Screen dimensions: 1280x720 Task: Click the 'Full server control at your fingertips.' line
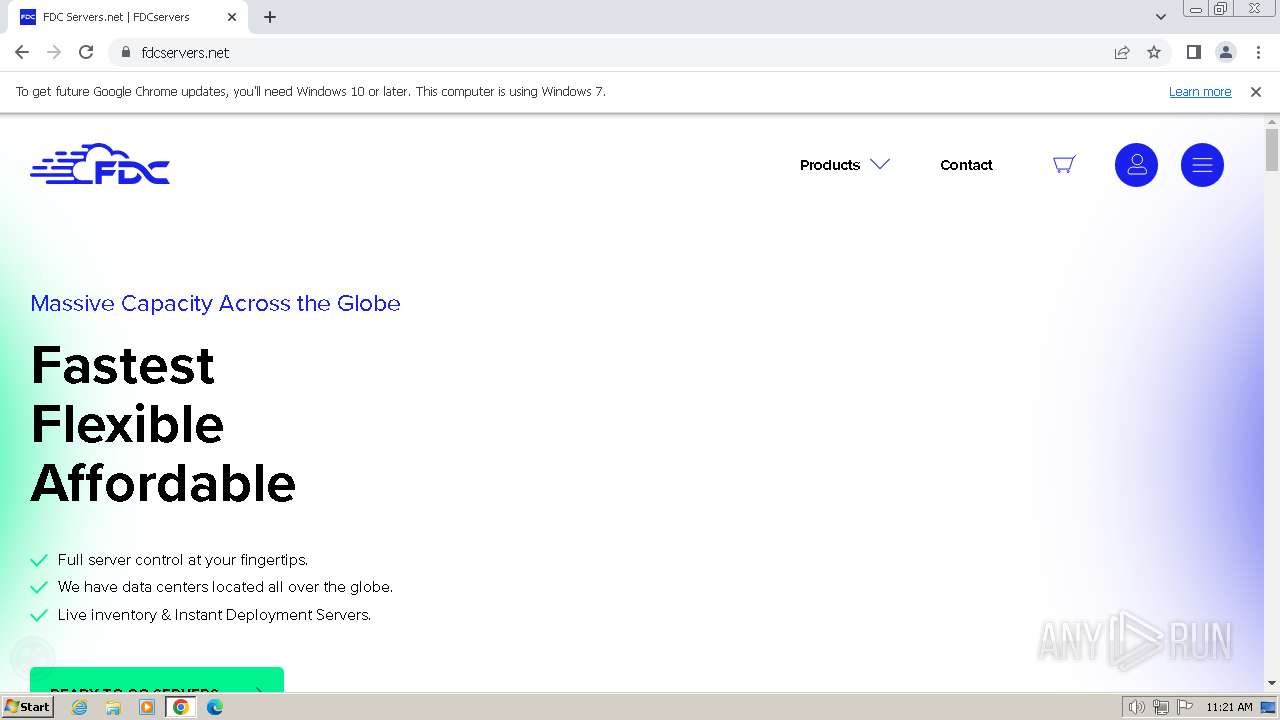coord(183,560)
